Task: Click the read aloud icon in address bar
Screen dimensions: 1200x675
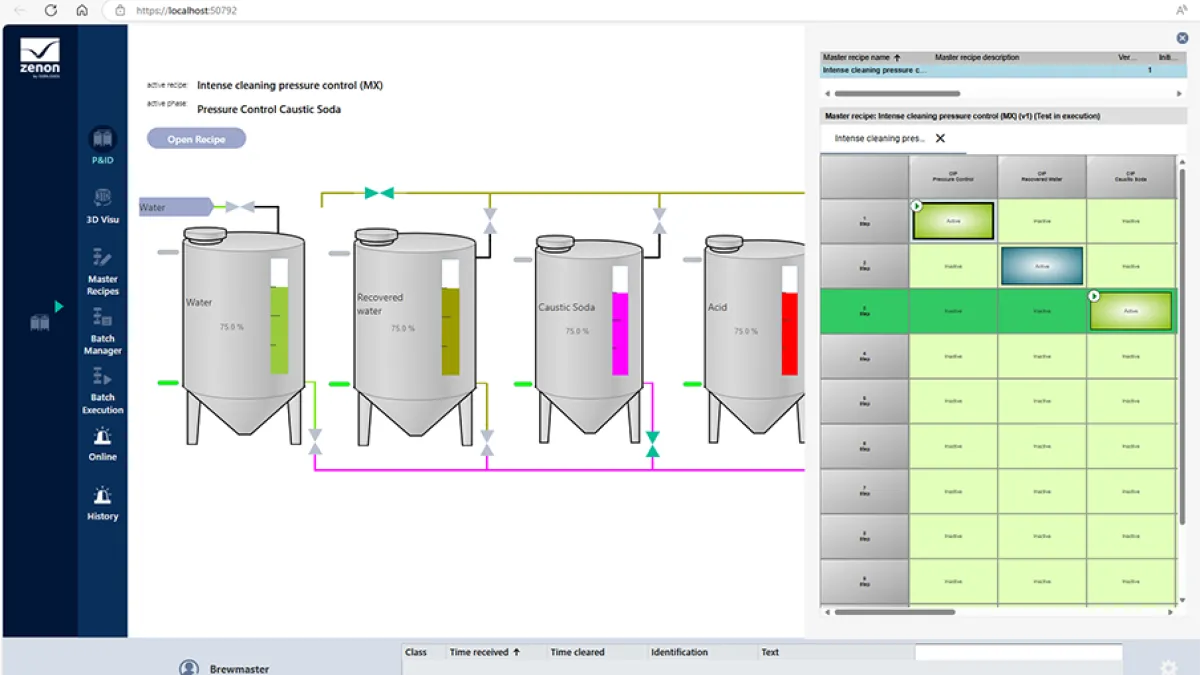Action: click(x=1181, y=10)
